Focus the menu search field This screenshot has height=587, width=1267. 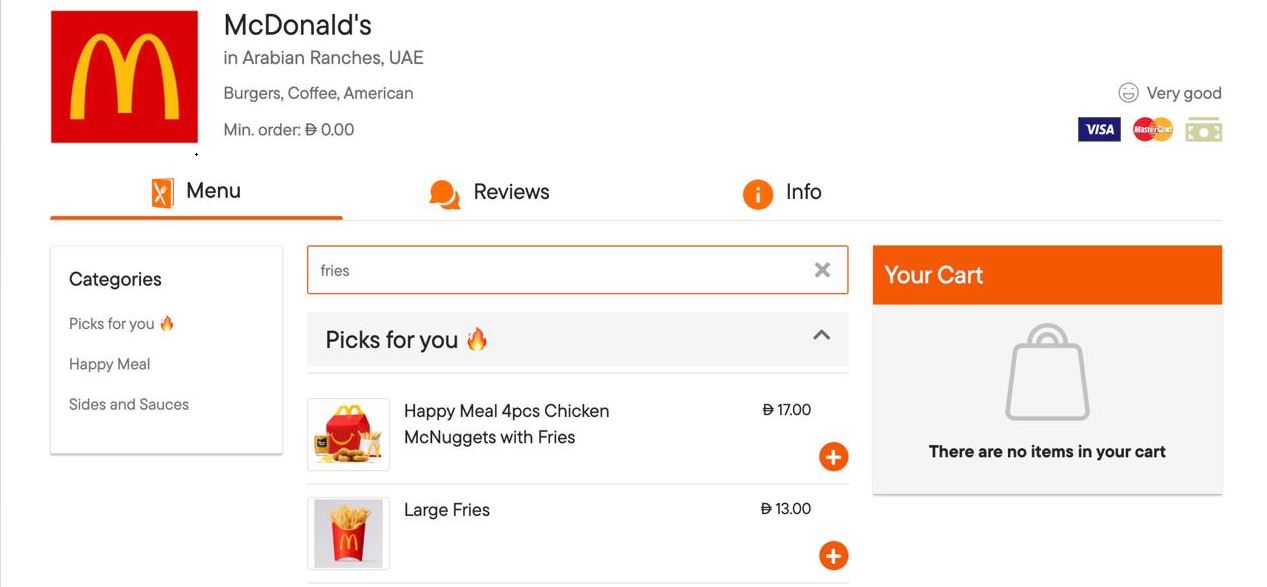click(560, 270)
